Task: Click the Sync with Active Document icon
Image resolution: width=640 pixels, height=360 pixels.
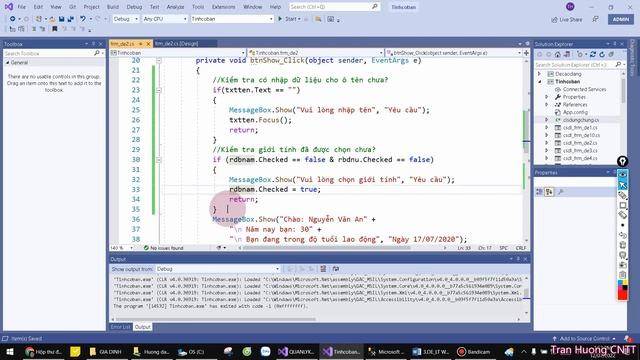Action: pyautogui.click(x=592, y=54)
